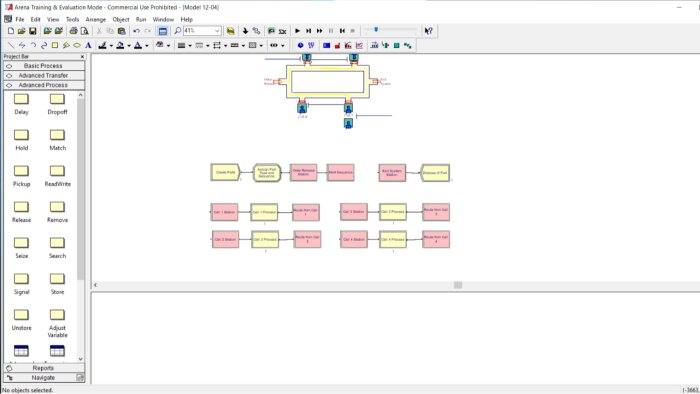Click the Fast-Forward run button
The height and width of the screenshot is (394, 700).
320,31
